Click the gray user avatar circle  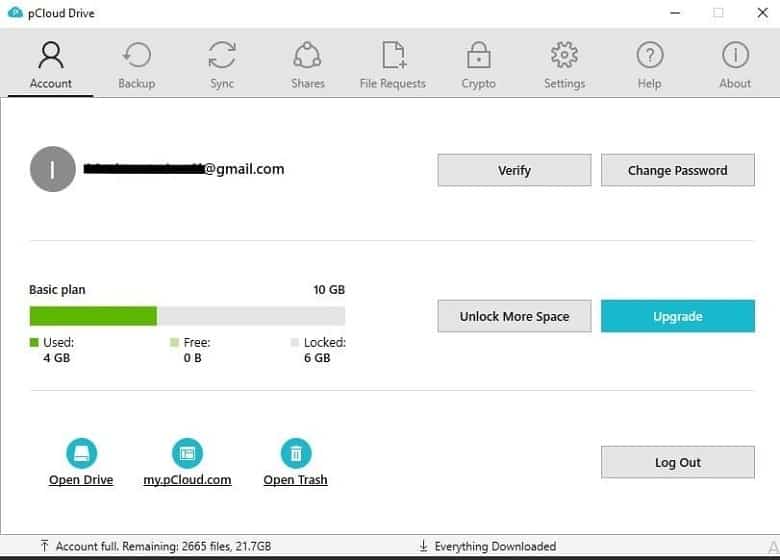(x=53, y=169)
